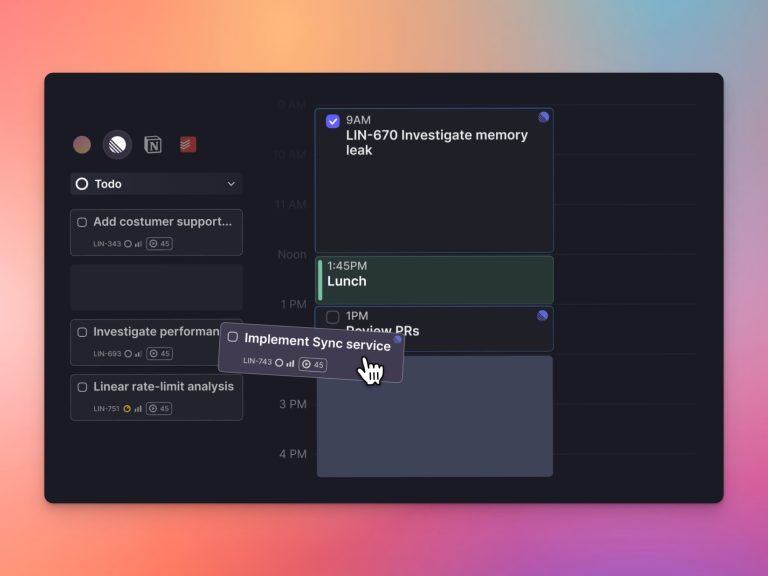Open the red Todoist integration icon
The image size is (768, 576).
[x=188, y=145]
